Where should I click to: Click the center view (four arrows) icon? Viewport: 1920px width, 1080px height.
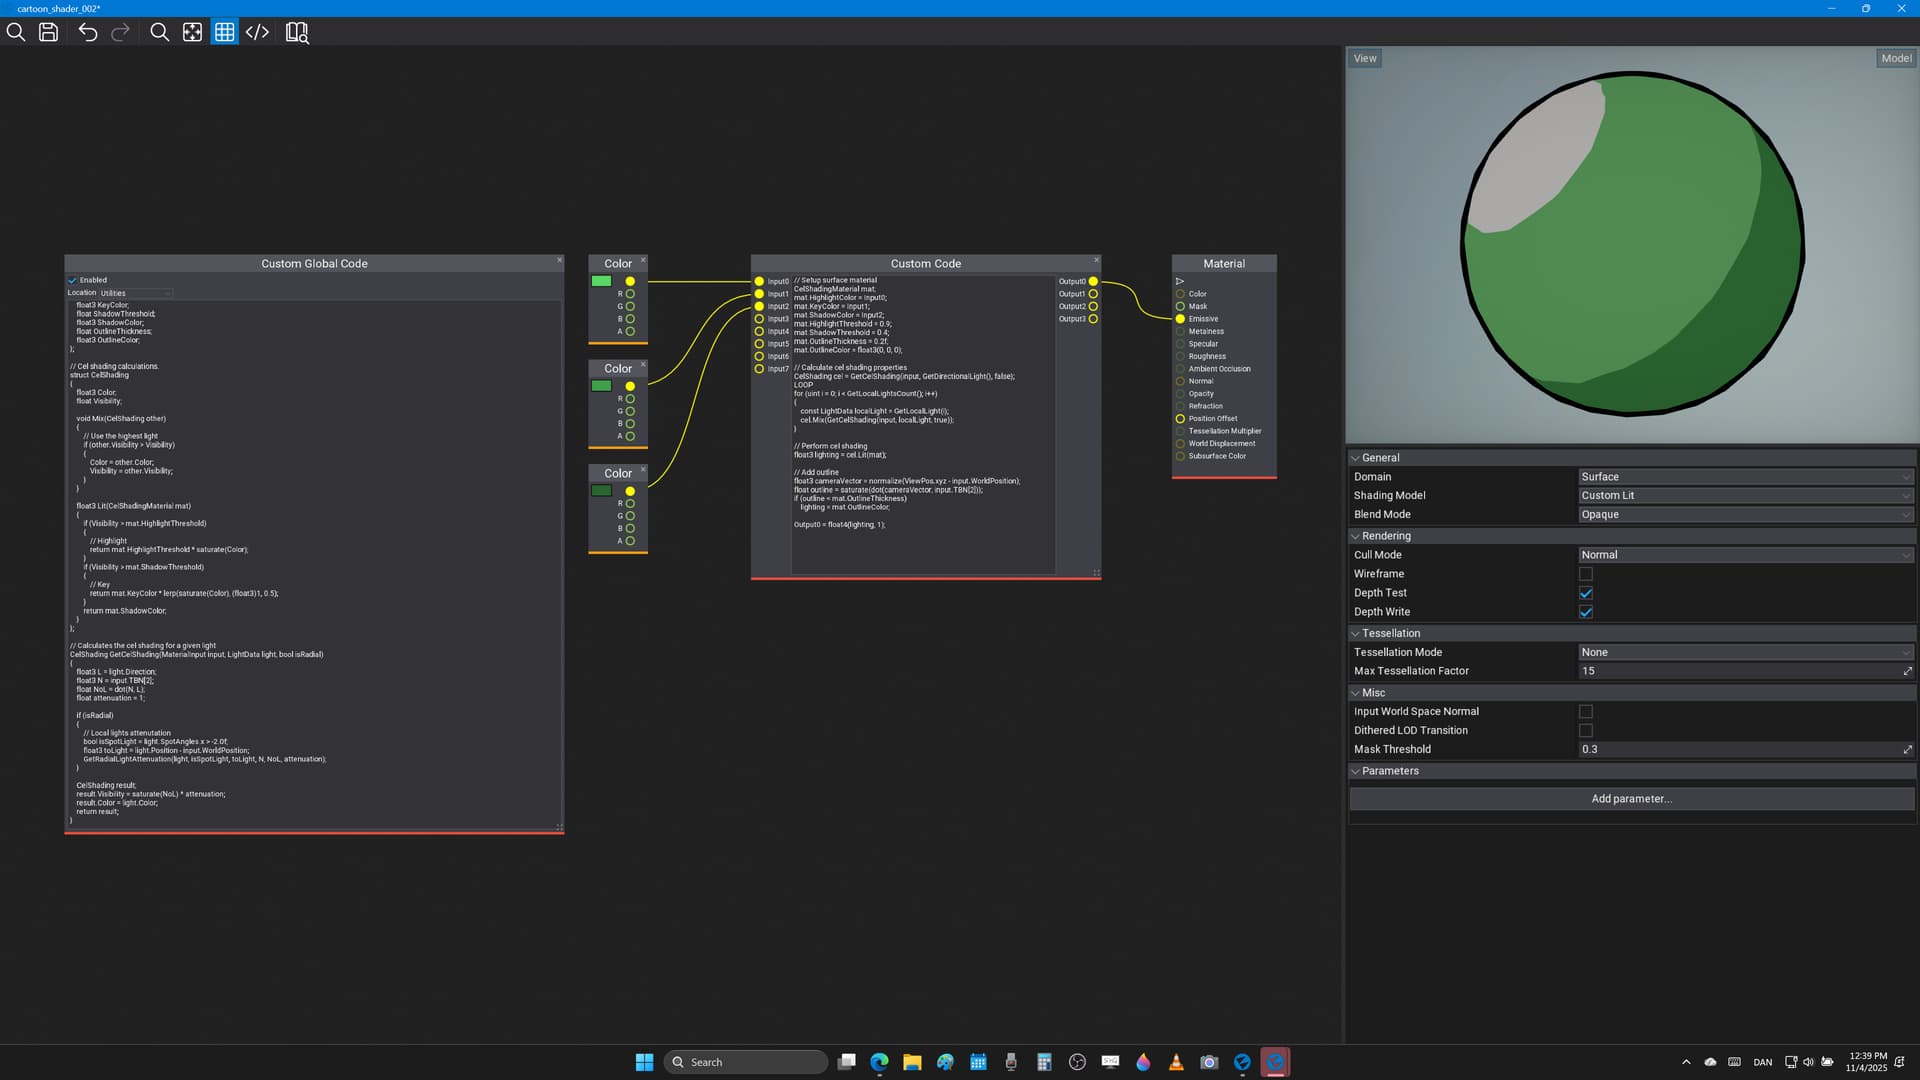(x=192, y=32)
